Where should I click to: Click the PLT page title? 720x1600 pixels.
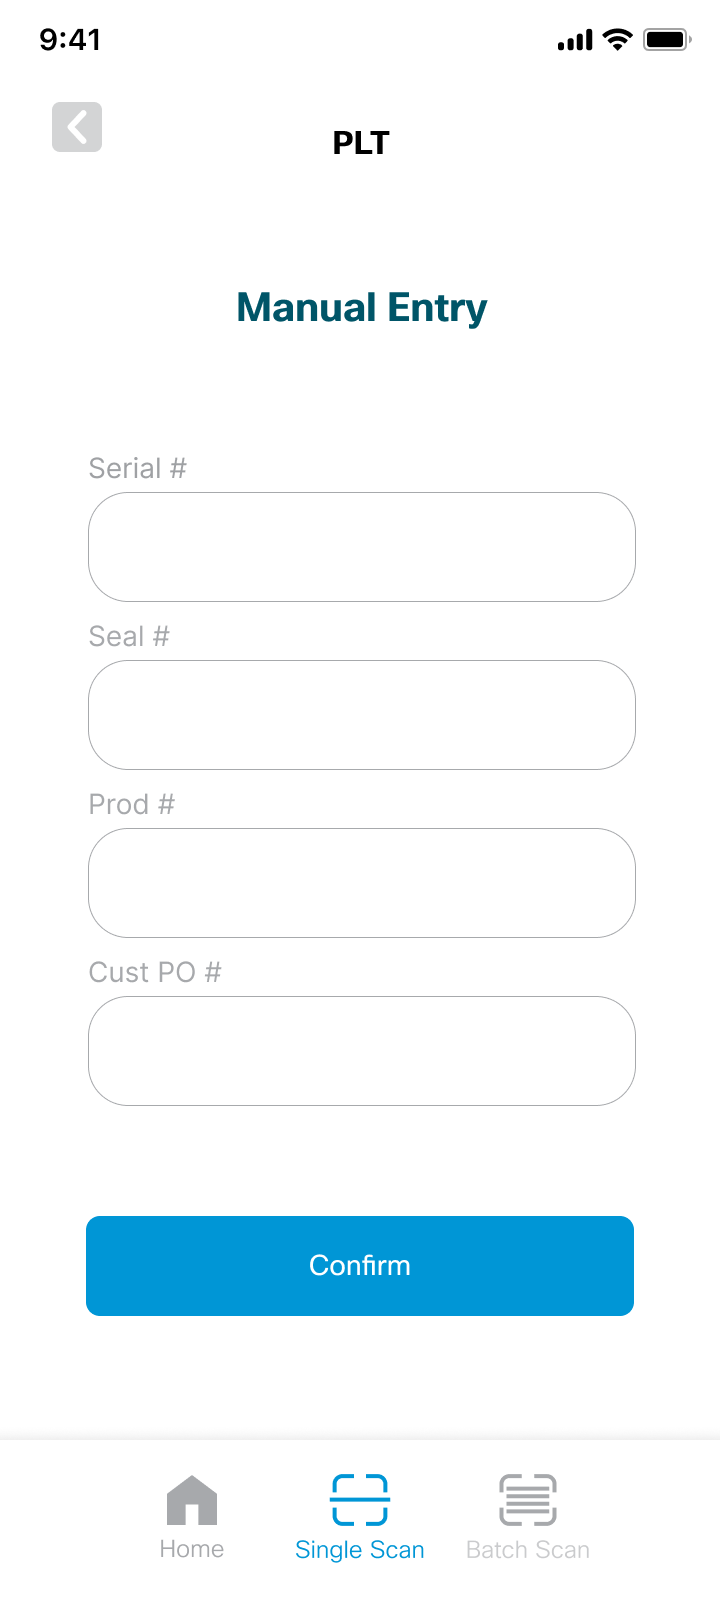point(360,143)
